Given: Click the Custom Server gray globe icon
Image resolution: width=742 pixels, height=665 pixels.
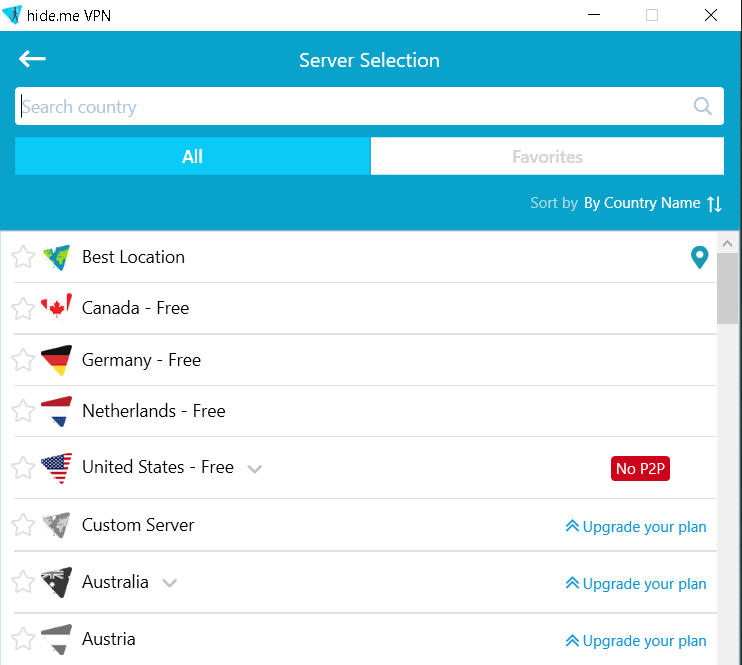Looking at the screenshot, I should click(x=57, y=525).
